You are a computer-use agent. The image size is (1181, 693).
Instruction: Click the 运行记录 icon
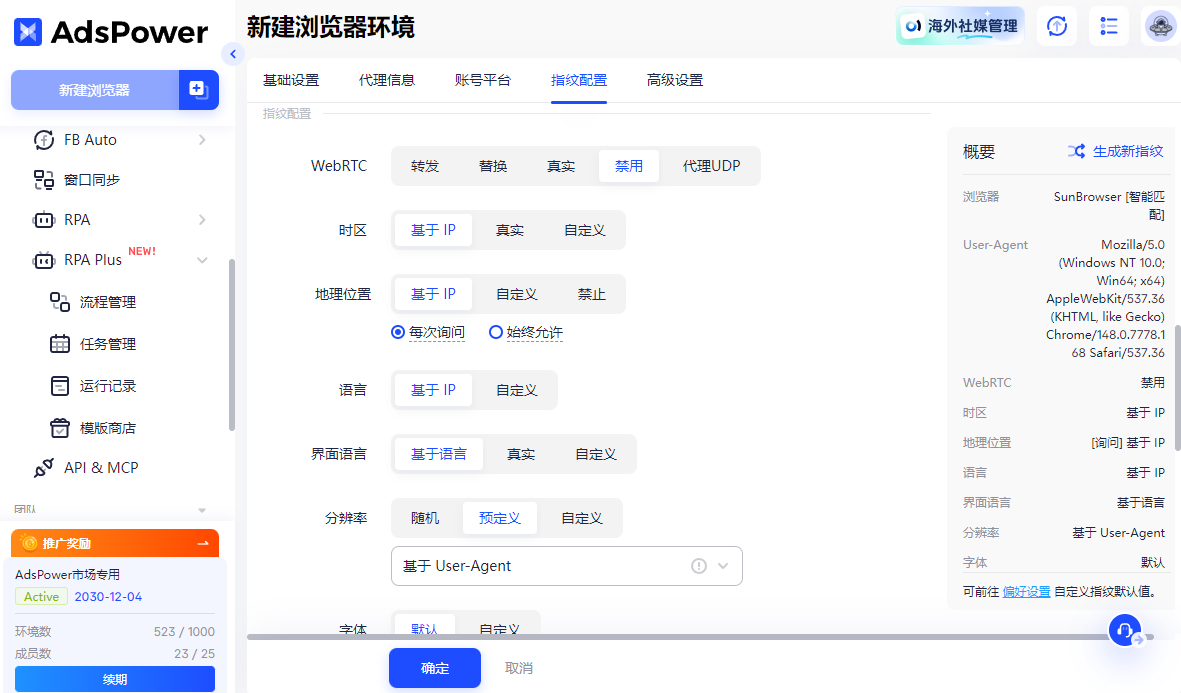point(60,386)
